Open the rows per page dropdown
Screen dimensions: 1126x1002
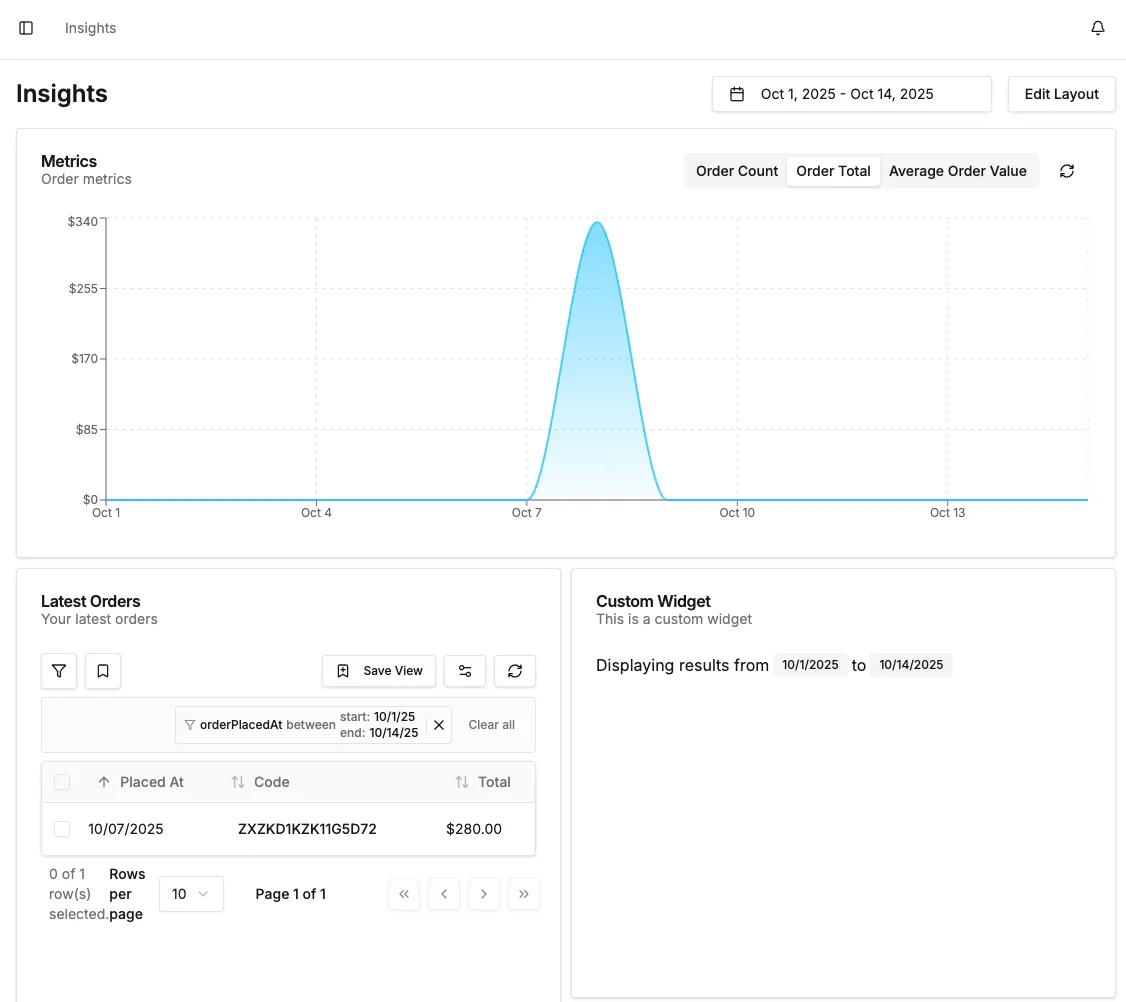coord(191,894)
